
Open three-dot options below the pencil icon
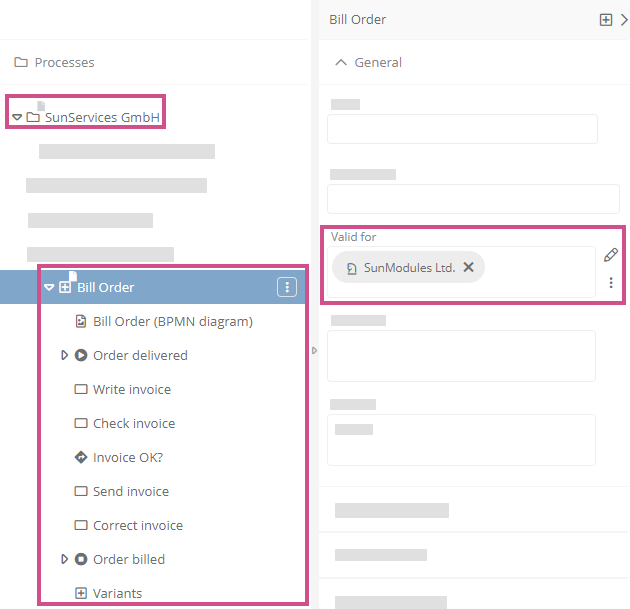coord(611,283)
